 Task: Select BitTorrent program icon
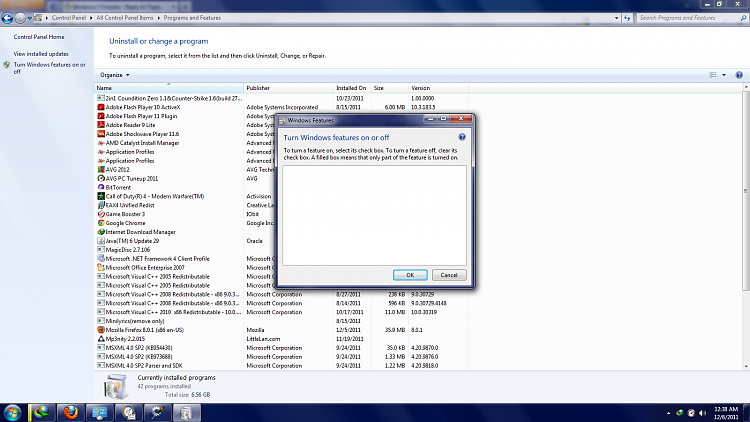click(101, 188)
